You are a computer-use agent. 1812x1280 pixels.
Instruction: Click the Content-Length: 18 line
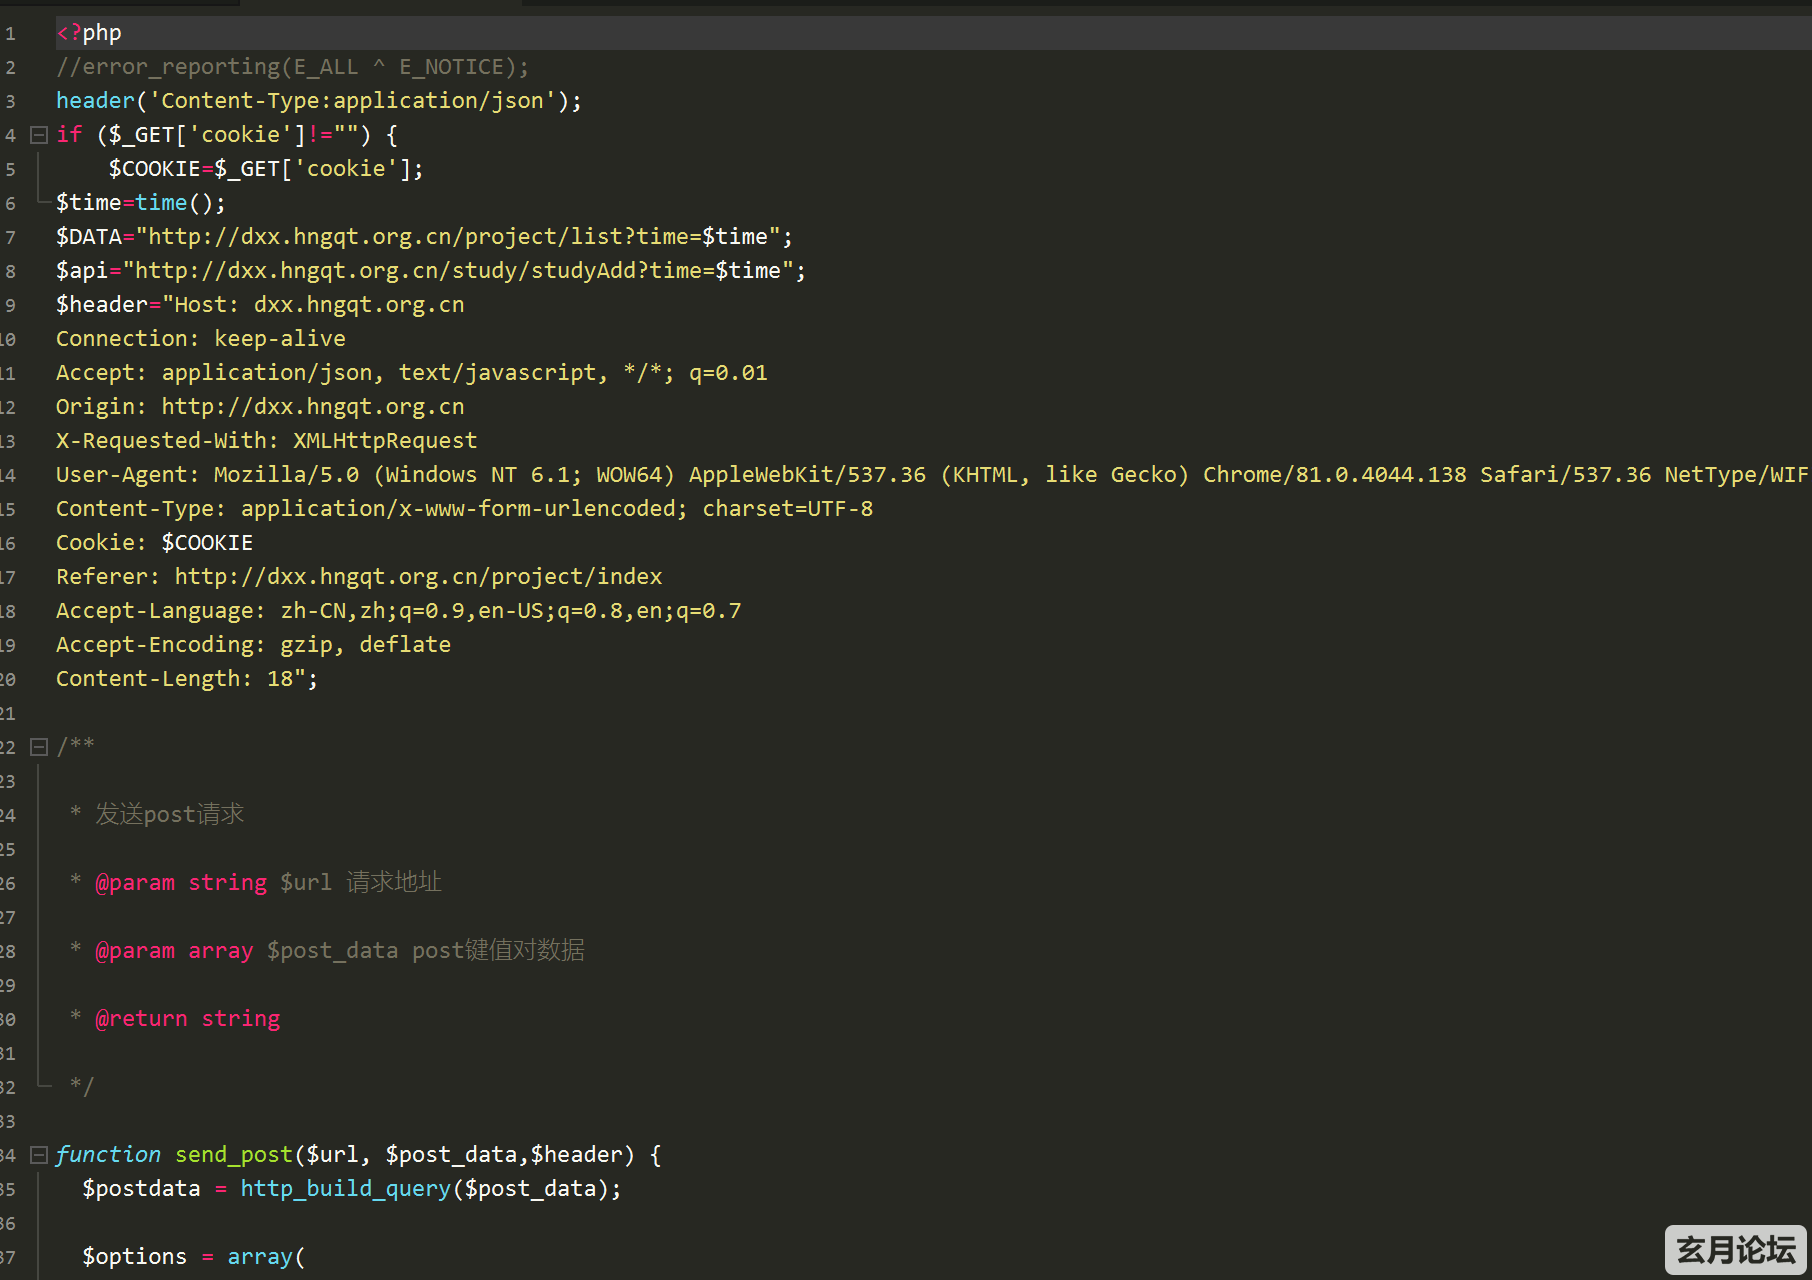point(187,679)
